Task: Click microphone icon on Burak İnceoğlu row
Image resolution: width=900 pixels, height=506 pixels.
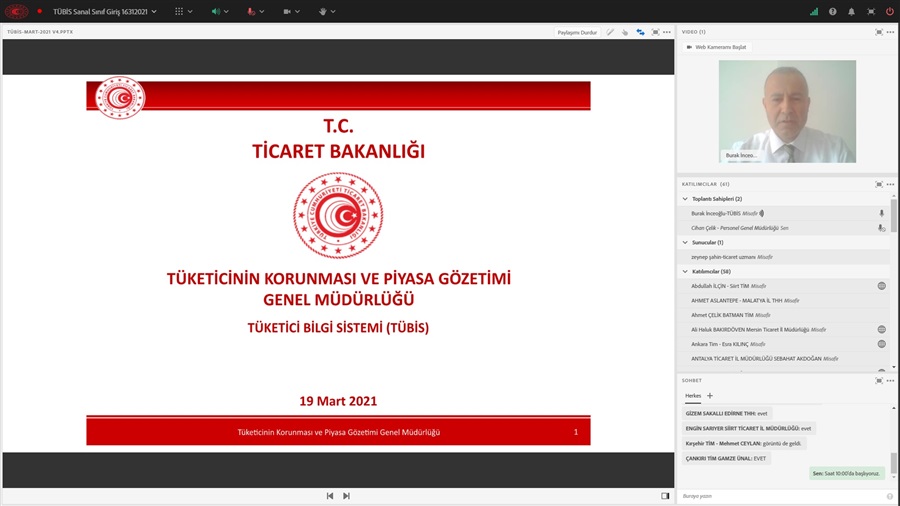Action: click(881, 213)
